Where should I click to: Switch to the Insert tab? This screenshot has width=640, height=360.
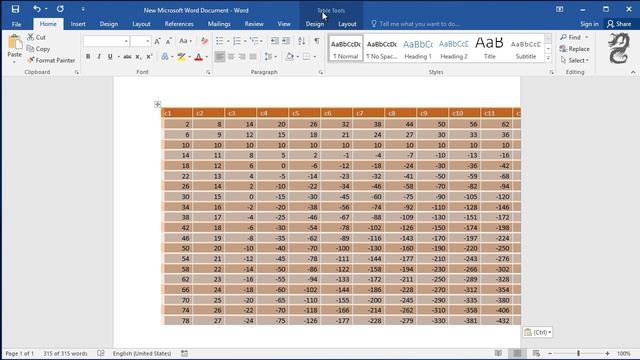(x=78, y=24)
